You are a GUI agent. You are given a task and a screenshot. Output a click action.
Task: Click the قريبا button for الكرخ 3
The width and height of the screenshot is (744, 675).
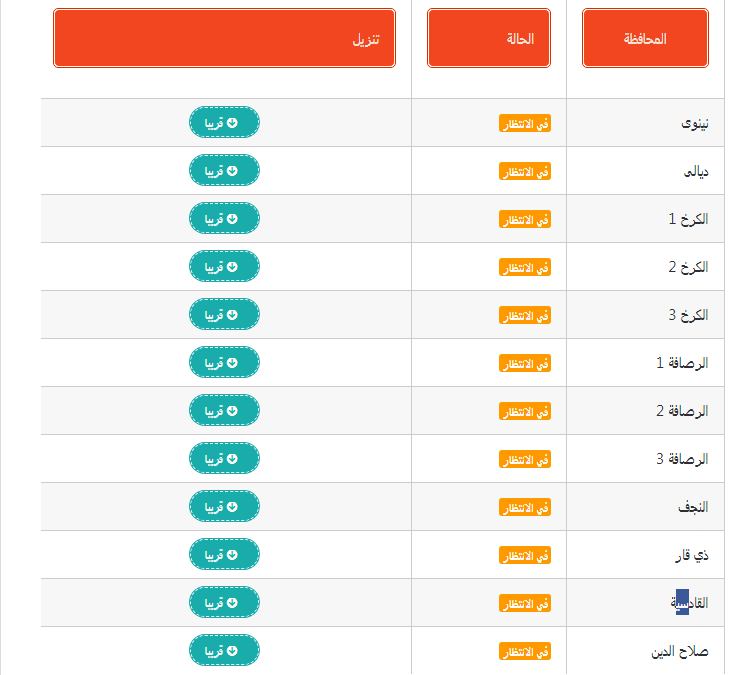tap(224, 314)
